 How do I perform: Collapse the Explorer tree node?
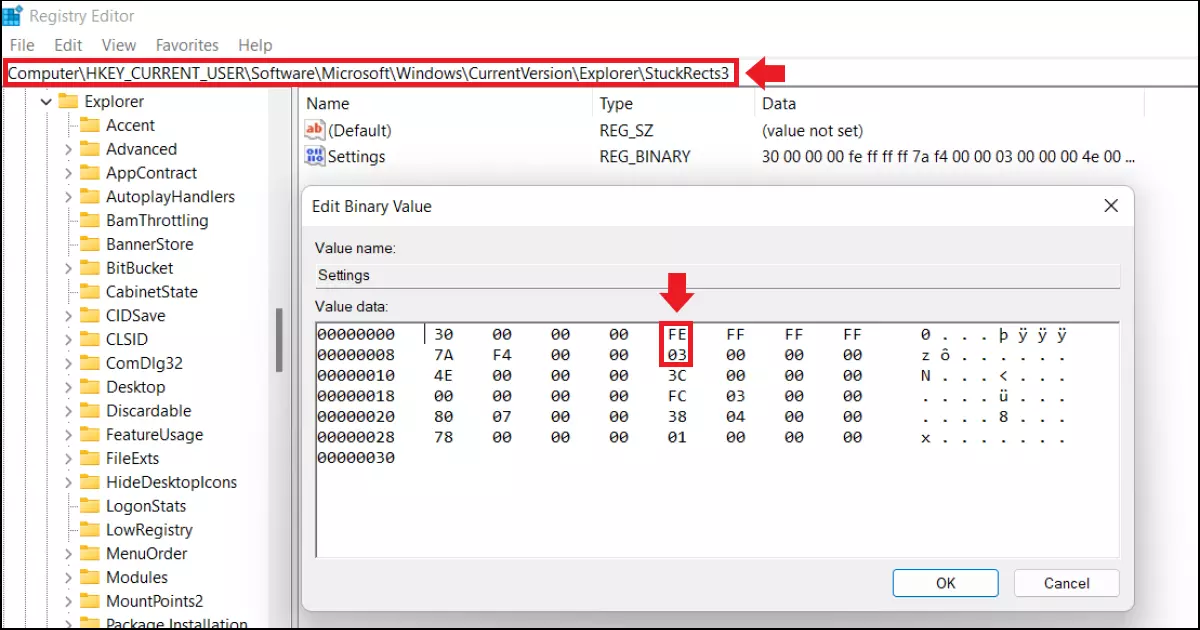(46, 101)
